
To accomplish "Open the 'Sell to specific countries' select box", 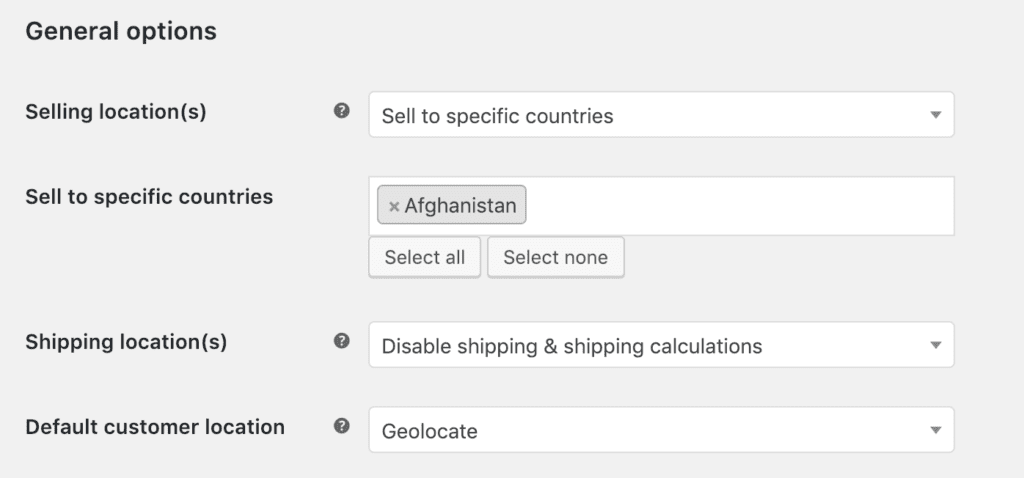I will pos(661,115).
